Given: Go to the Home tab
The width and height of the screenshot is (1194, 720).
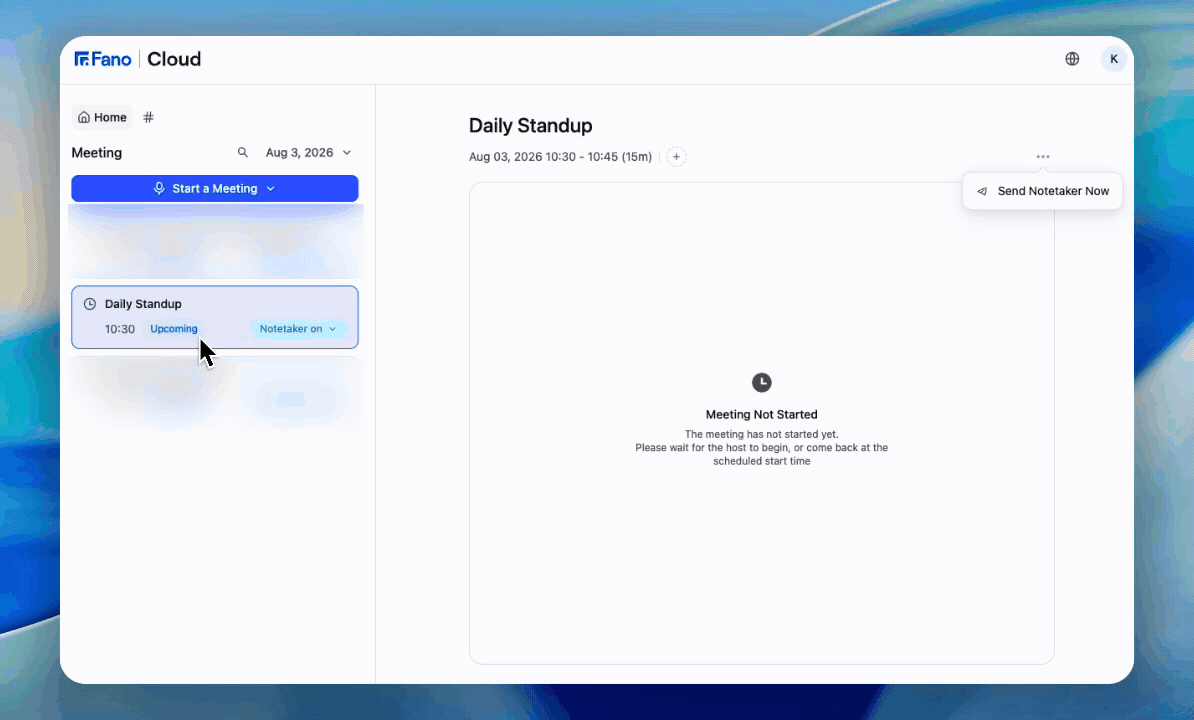Looking at the screenshot, I should pos(102,117).
